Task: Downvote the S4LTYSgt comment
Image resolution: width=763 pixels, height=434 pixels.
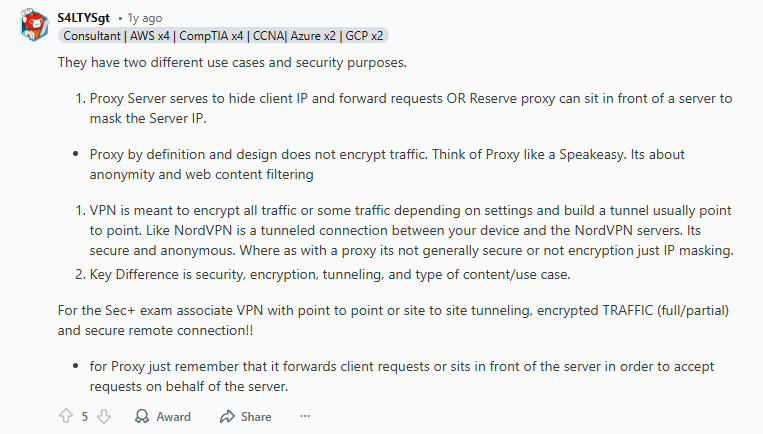Action: tap(104, 416)
